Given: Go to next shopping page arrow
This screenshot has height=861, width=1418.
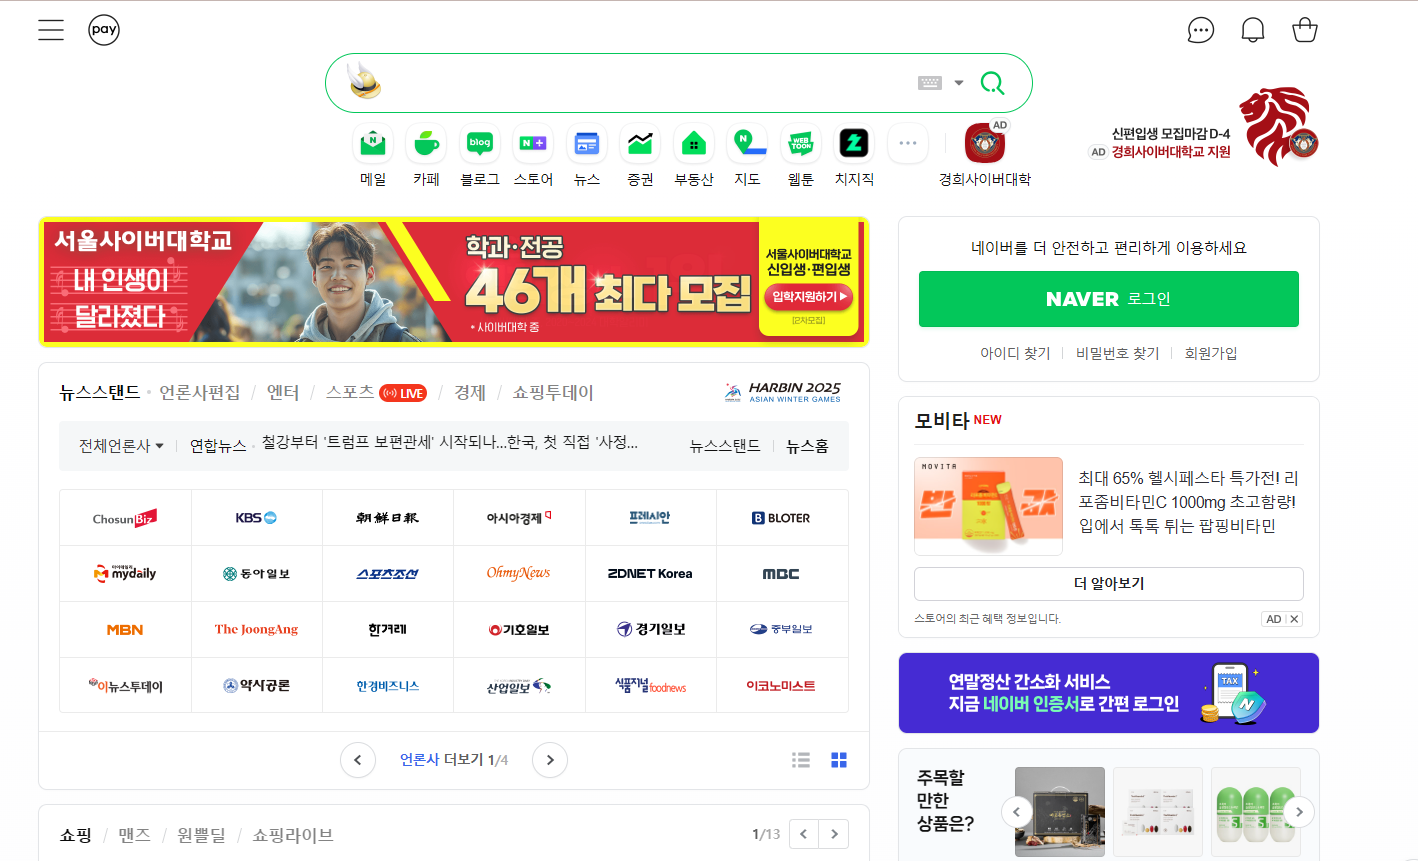Looking at the screenshot, I should coord(834,834).
